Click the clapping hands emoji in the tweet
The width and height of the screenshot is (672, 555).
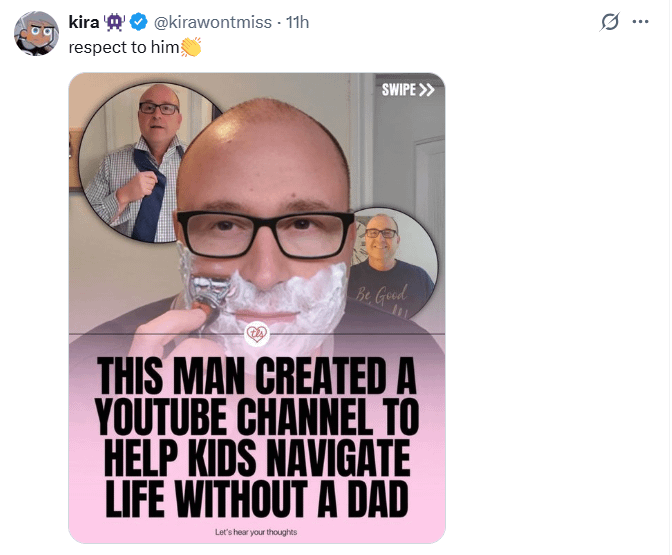pyautogui.click(x=191, y=47)
